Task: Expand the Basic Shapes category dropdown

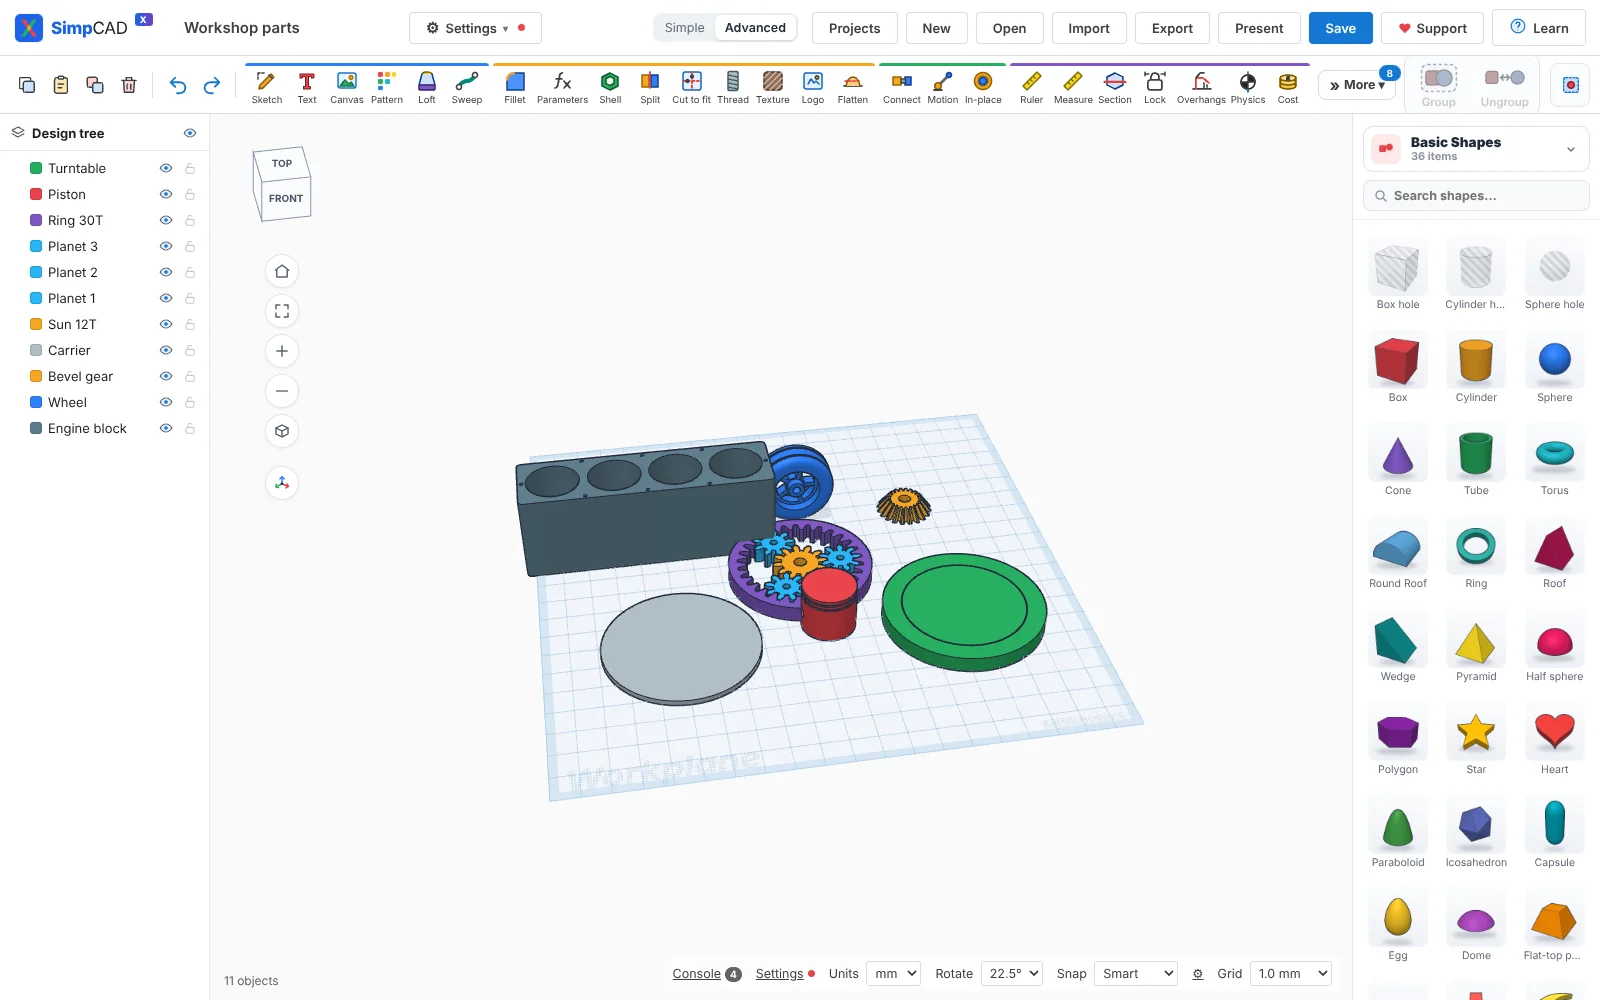Action: click(x=1476, y=149)
